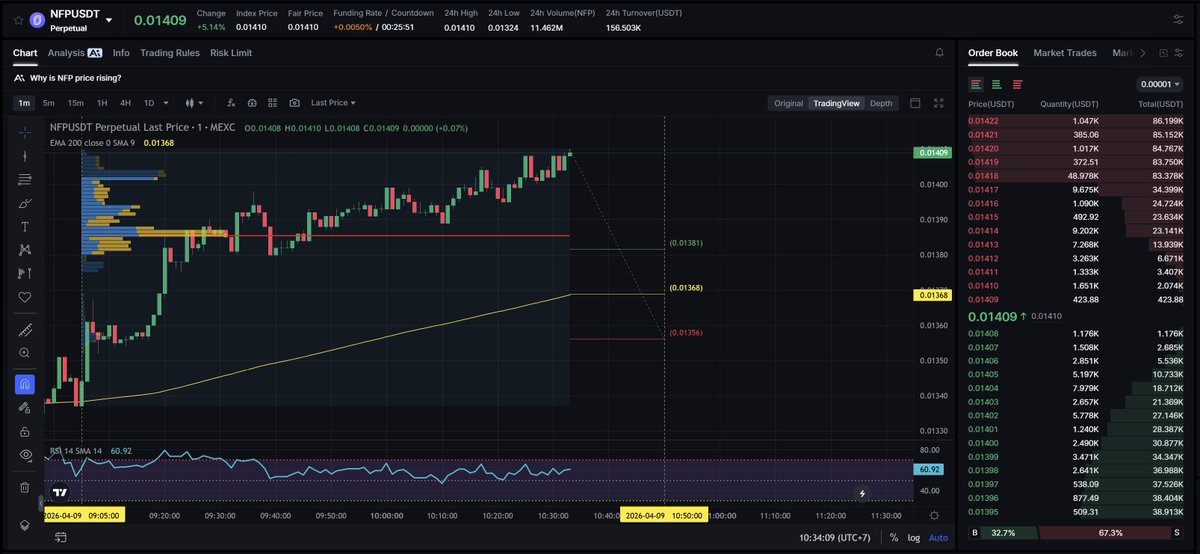Toggle drawings visibility with eye icon
The width and height of the screenshot is (1200, 554).
(25, 455)
